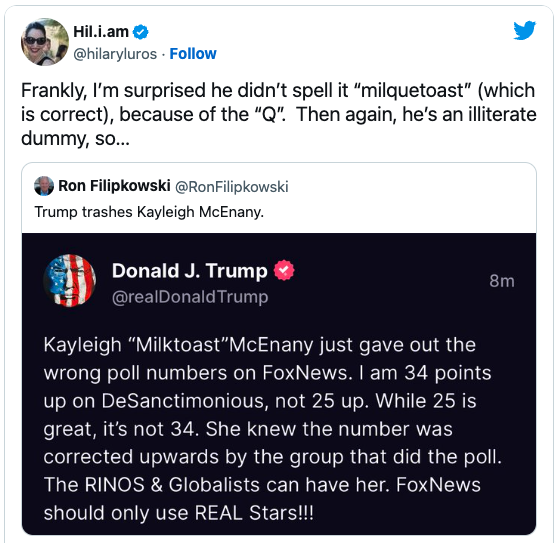Click the red verified badge next to Trump
The image size is (560, 543).
click(x=284, y=270)
